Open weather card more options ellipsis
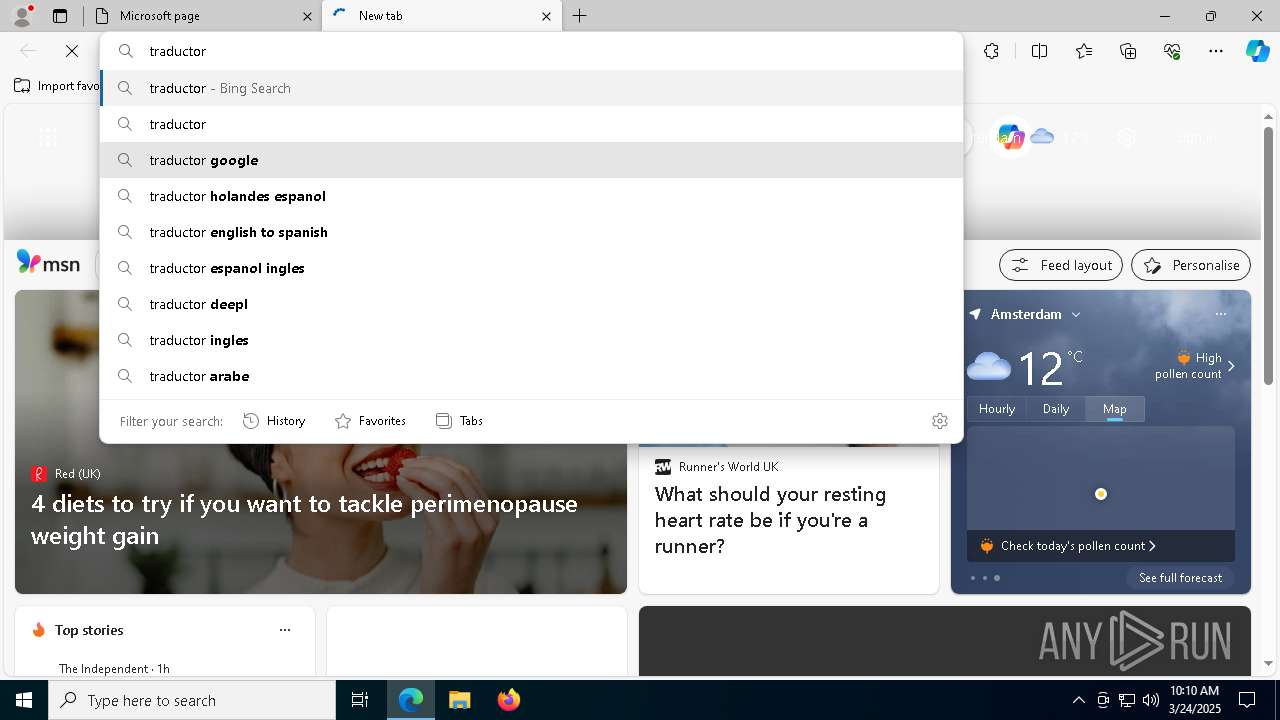The image size is (1280, 720). point(1220,314)
